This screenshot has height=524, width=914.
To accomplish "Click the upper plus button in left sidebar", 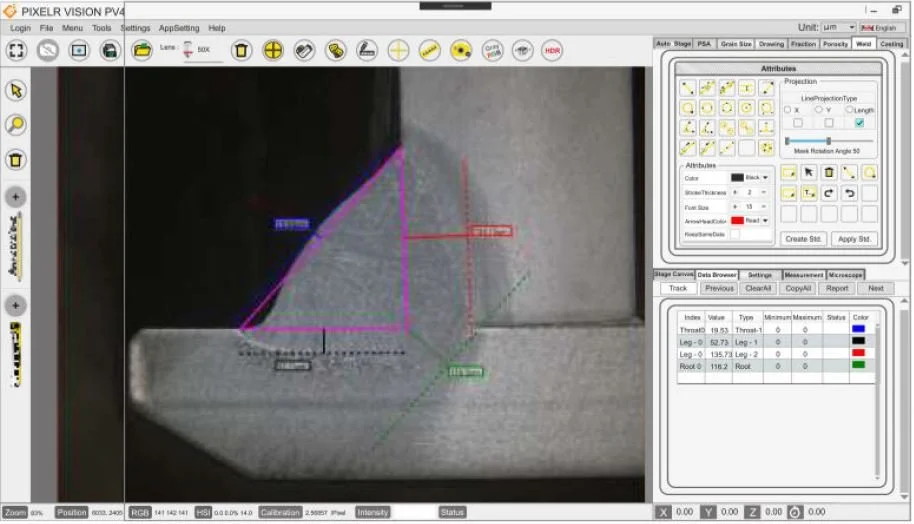I will click(x=16, y=197).
